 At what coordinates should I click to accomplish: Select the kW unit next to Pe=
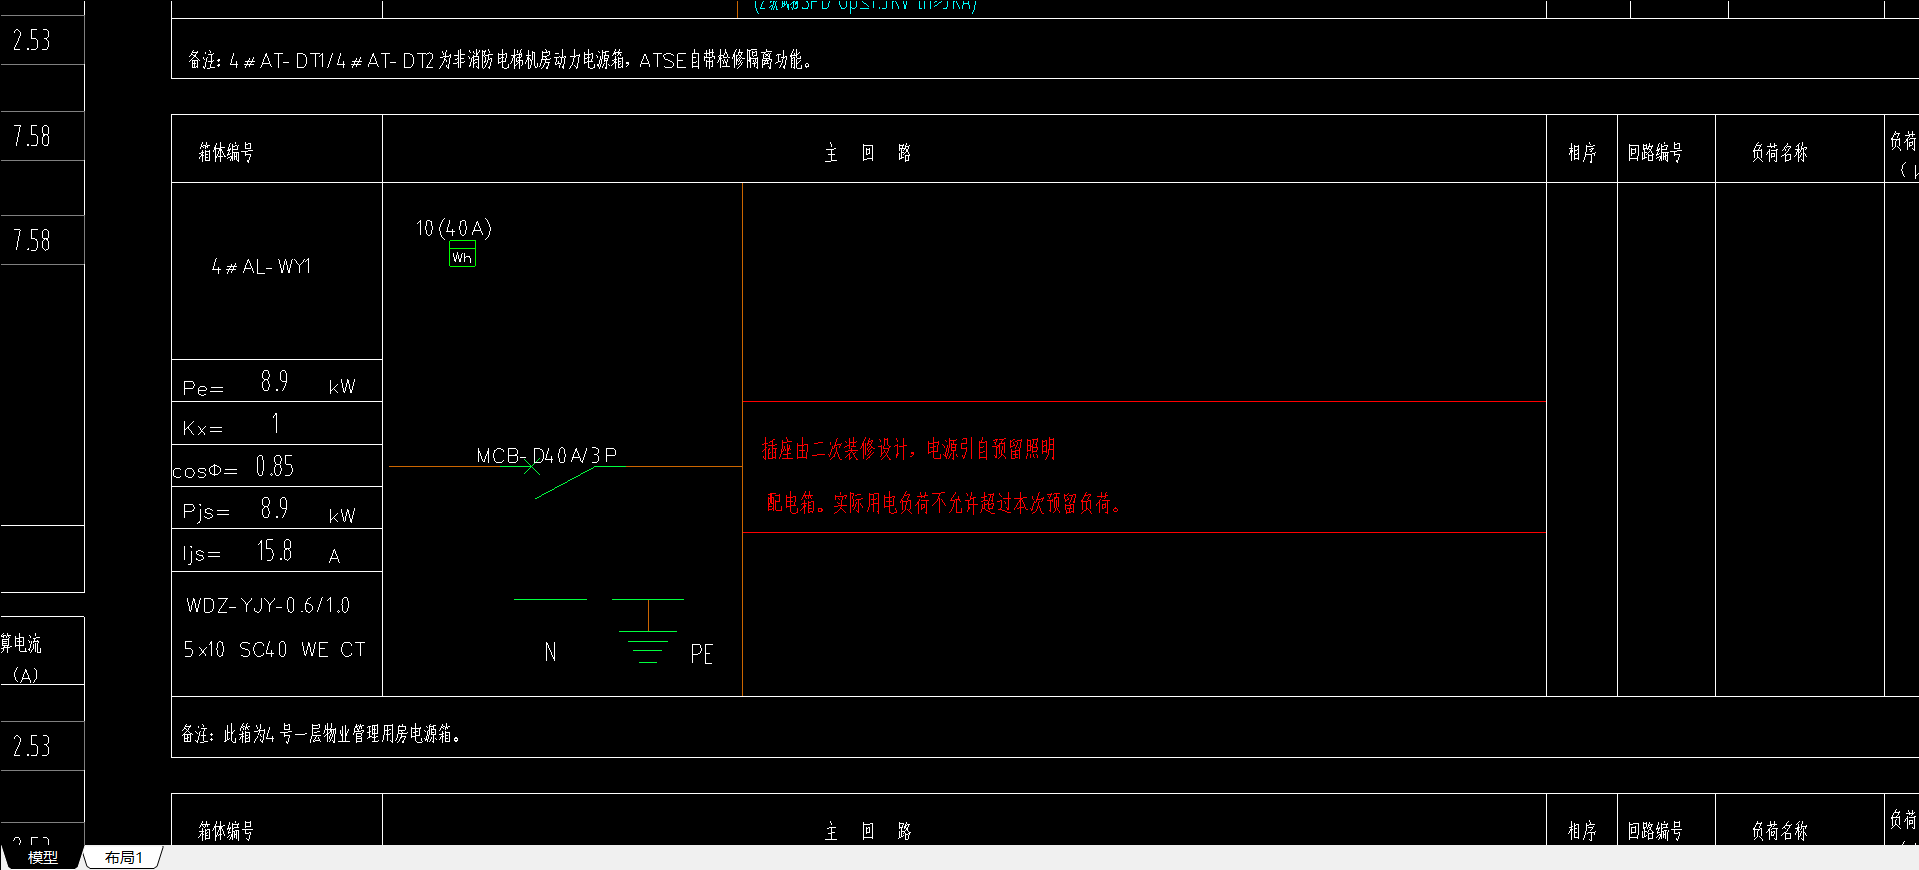[342, 387]
